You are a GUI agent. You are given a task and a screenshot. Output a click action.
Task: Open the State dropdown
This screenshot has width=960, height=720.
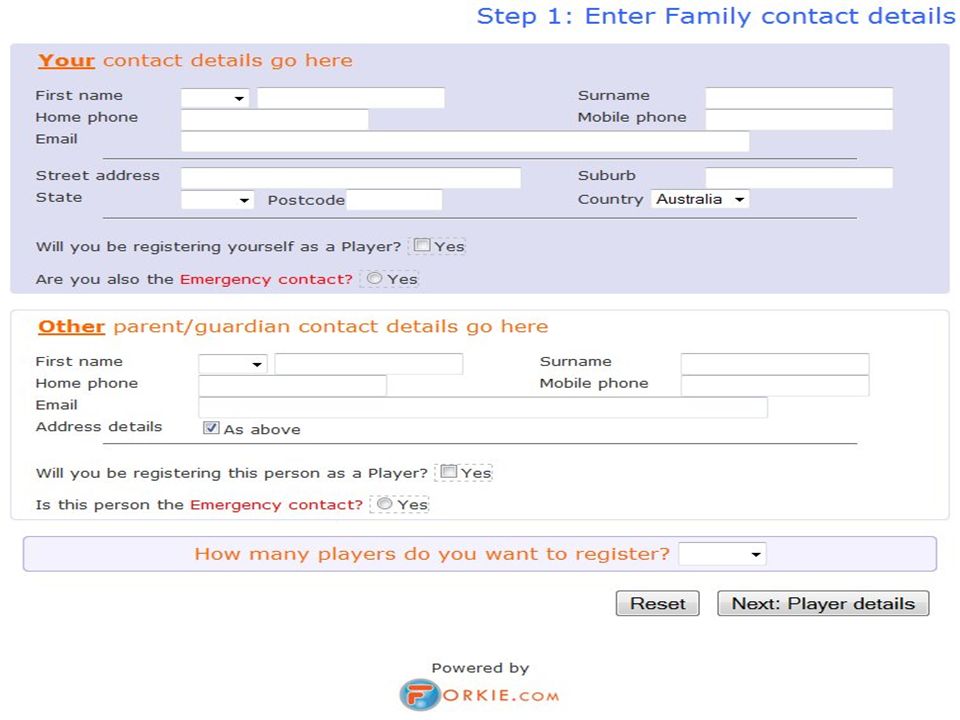click(217, 200)
